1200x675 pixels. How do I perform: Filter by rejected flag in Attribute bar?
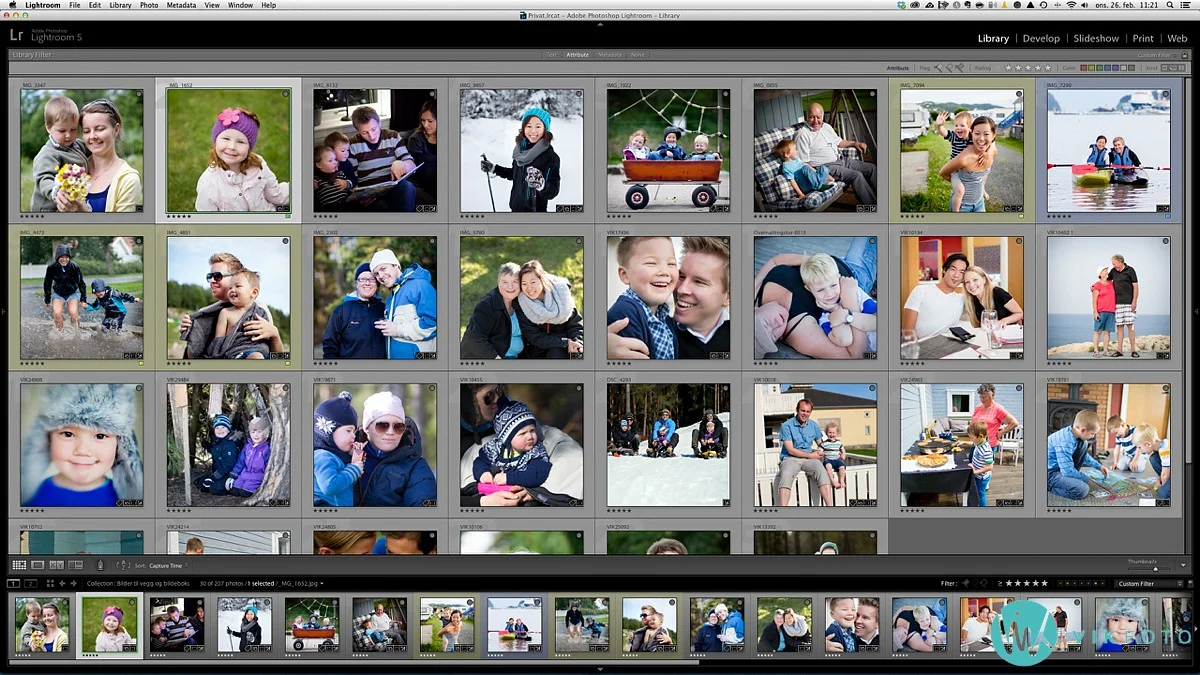point(960,68)
